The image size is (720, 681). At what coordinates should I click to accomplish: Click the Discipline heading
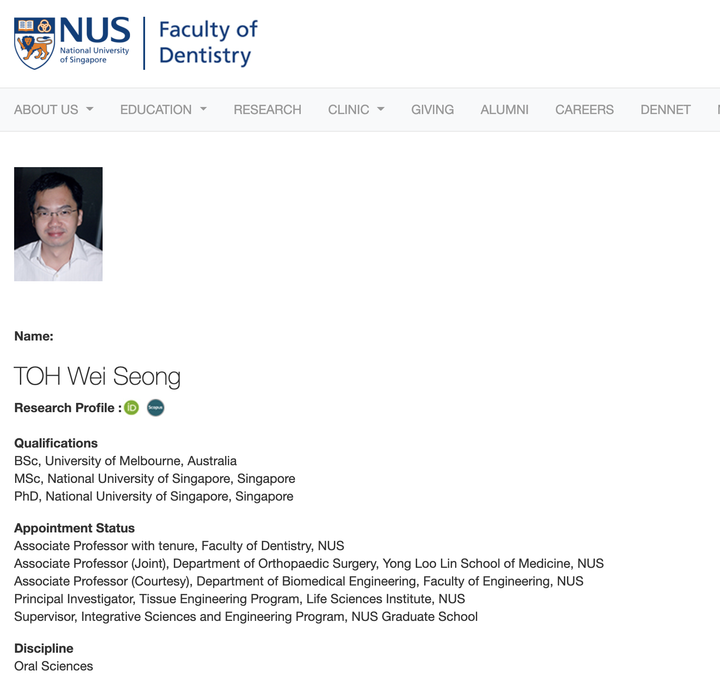(x=44, y=648)
